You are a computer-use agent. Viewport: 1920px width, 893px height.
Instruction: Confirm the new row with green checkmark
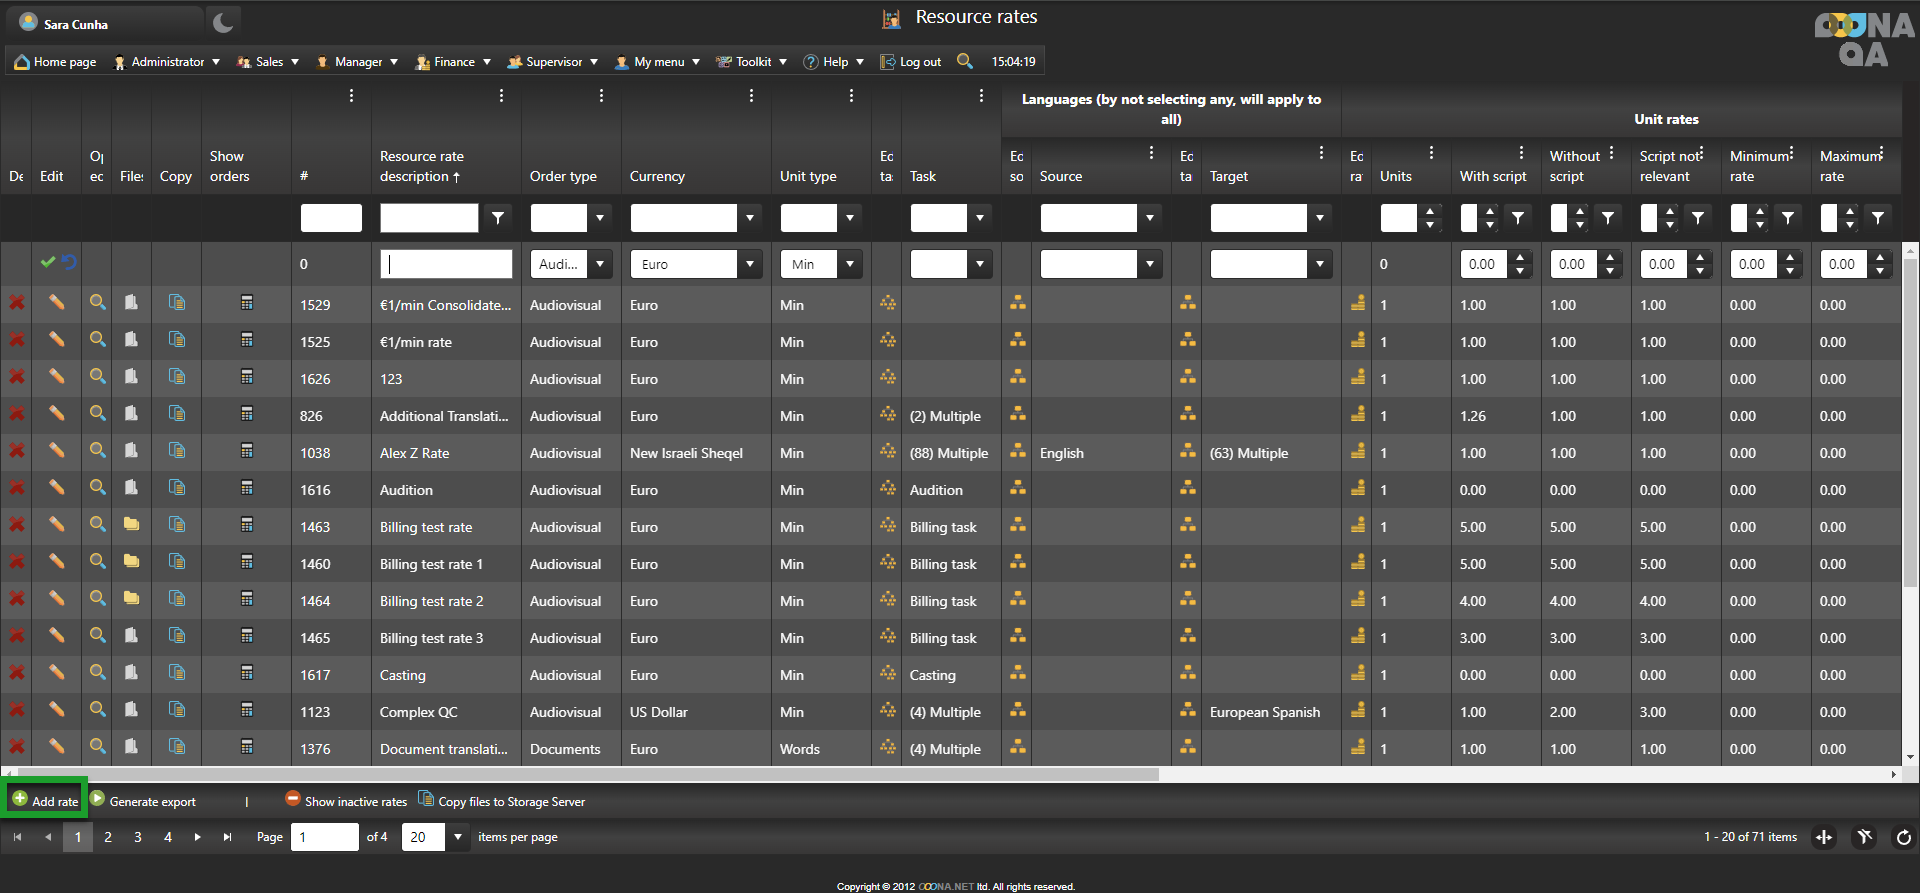[47, 262]
